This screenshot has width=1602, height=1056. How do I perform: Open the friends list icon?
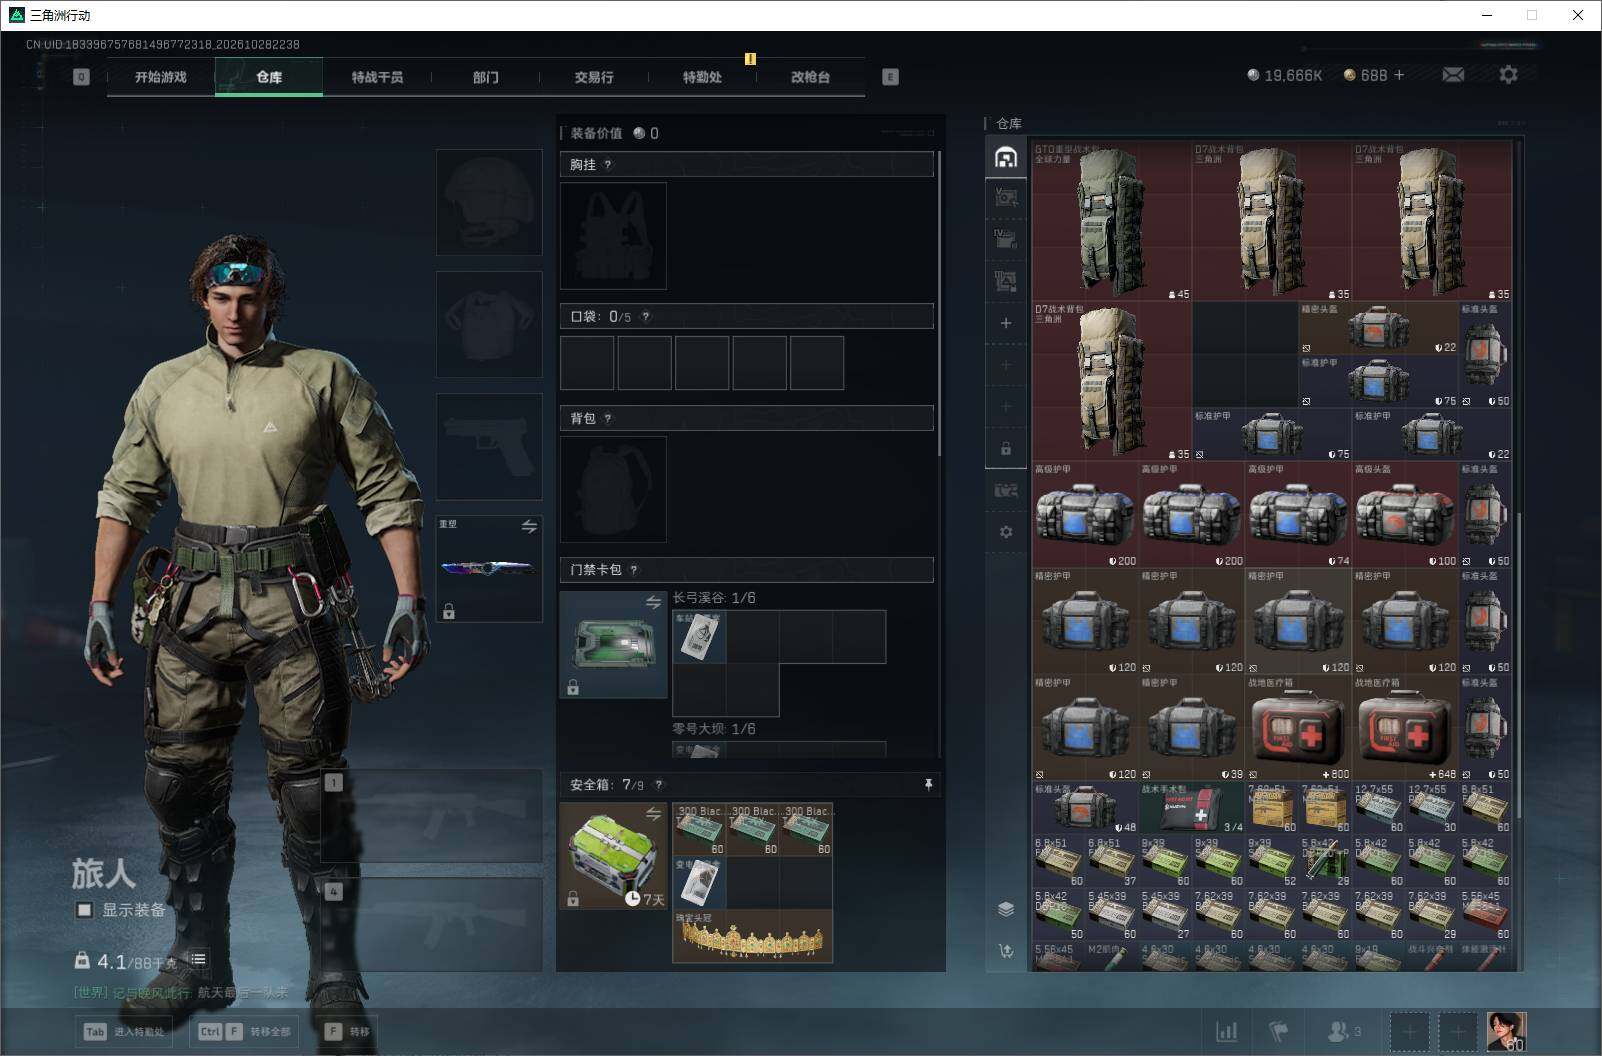pos(1343,1031)
